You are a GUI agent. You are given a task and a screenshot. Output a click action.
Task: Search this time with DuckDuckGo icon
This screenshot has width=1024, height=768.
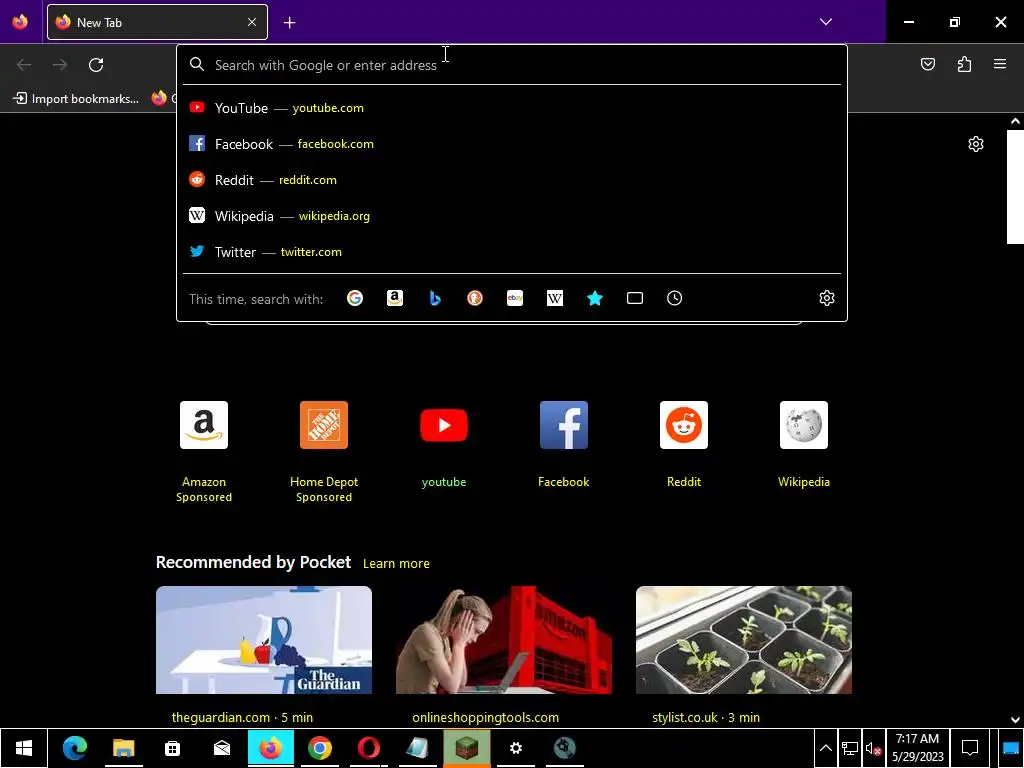pos(475,298)
